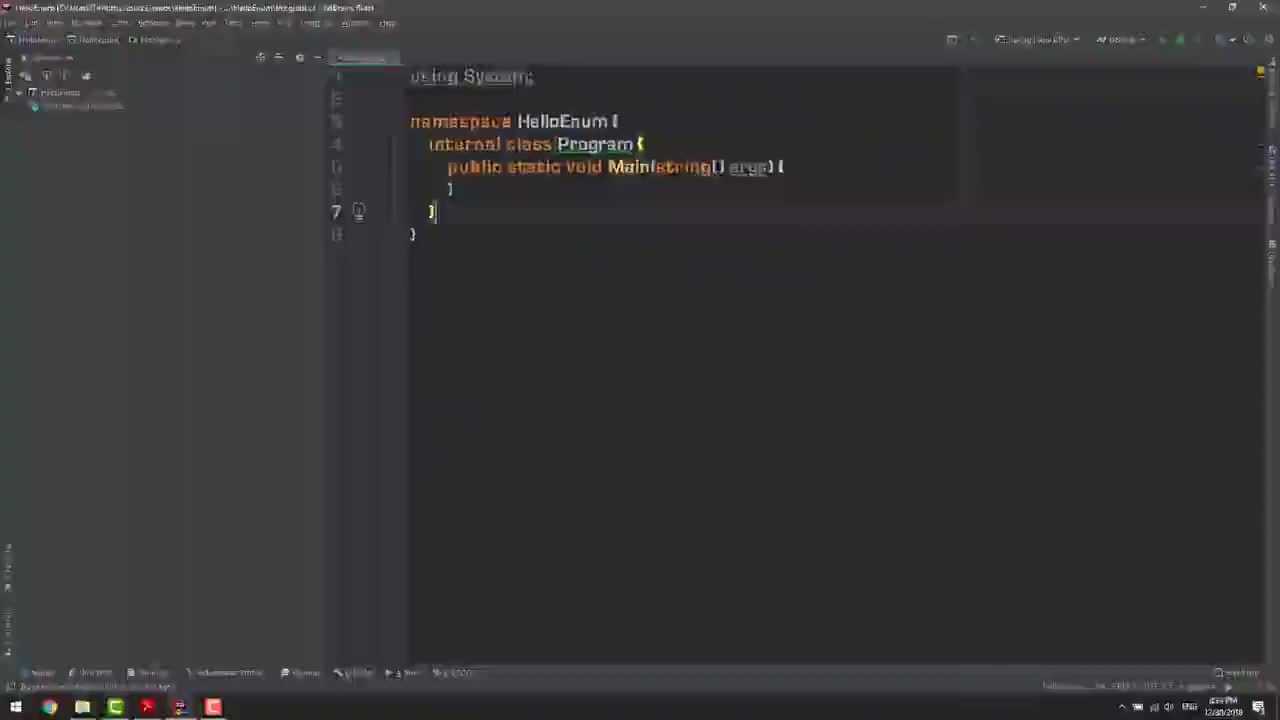
Task: Click the 'HelloEnum' namespace name in the editor
Action: (x=562, y=122)
